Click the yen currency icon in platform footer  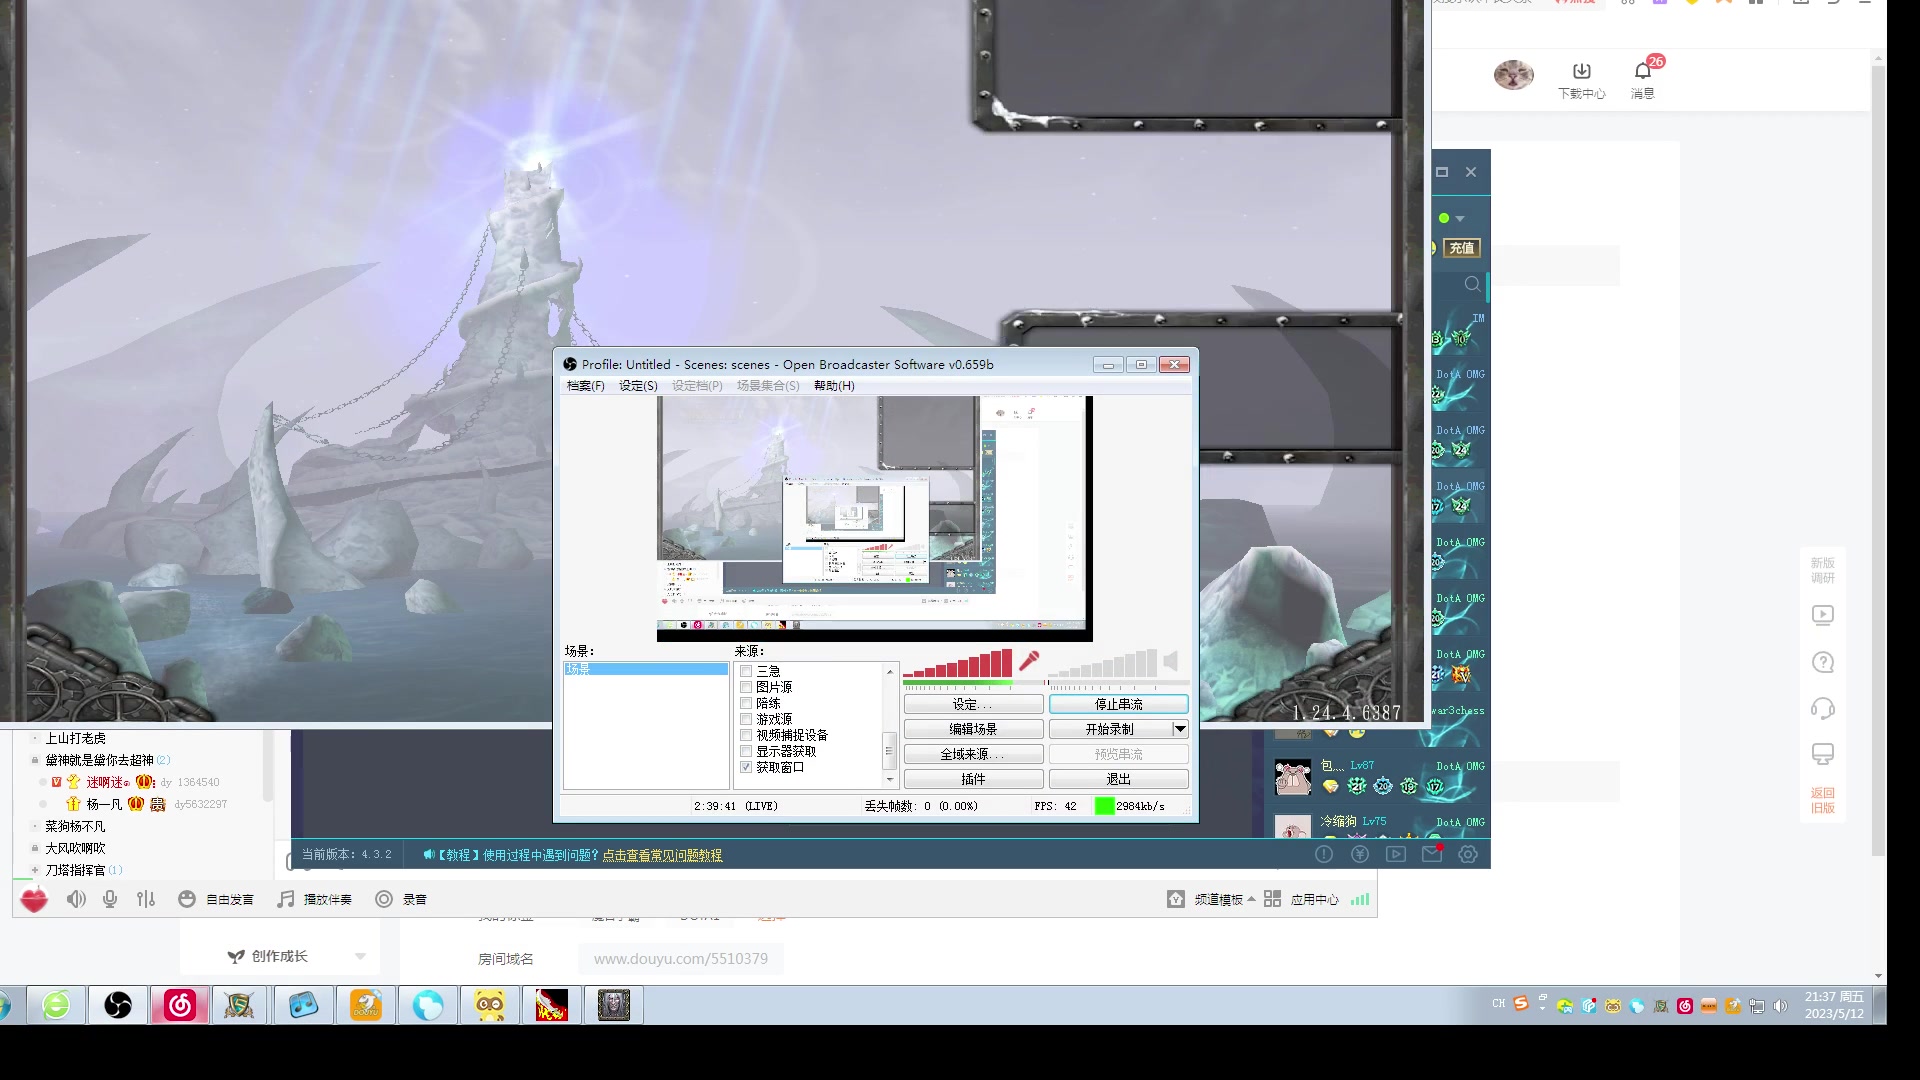1360,854
